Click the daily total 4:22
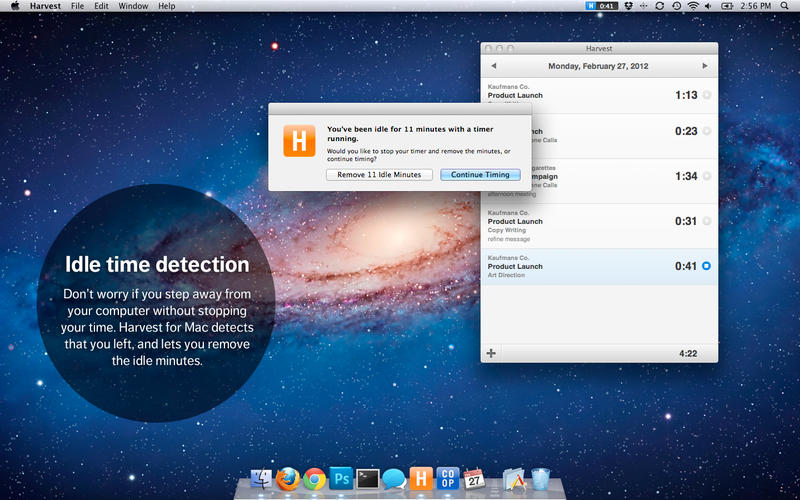The width and height of the screenshot is (800, 500). [688, 353]
